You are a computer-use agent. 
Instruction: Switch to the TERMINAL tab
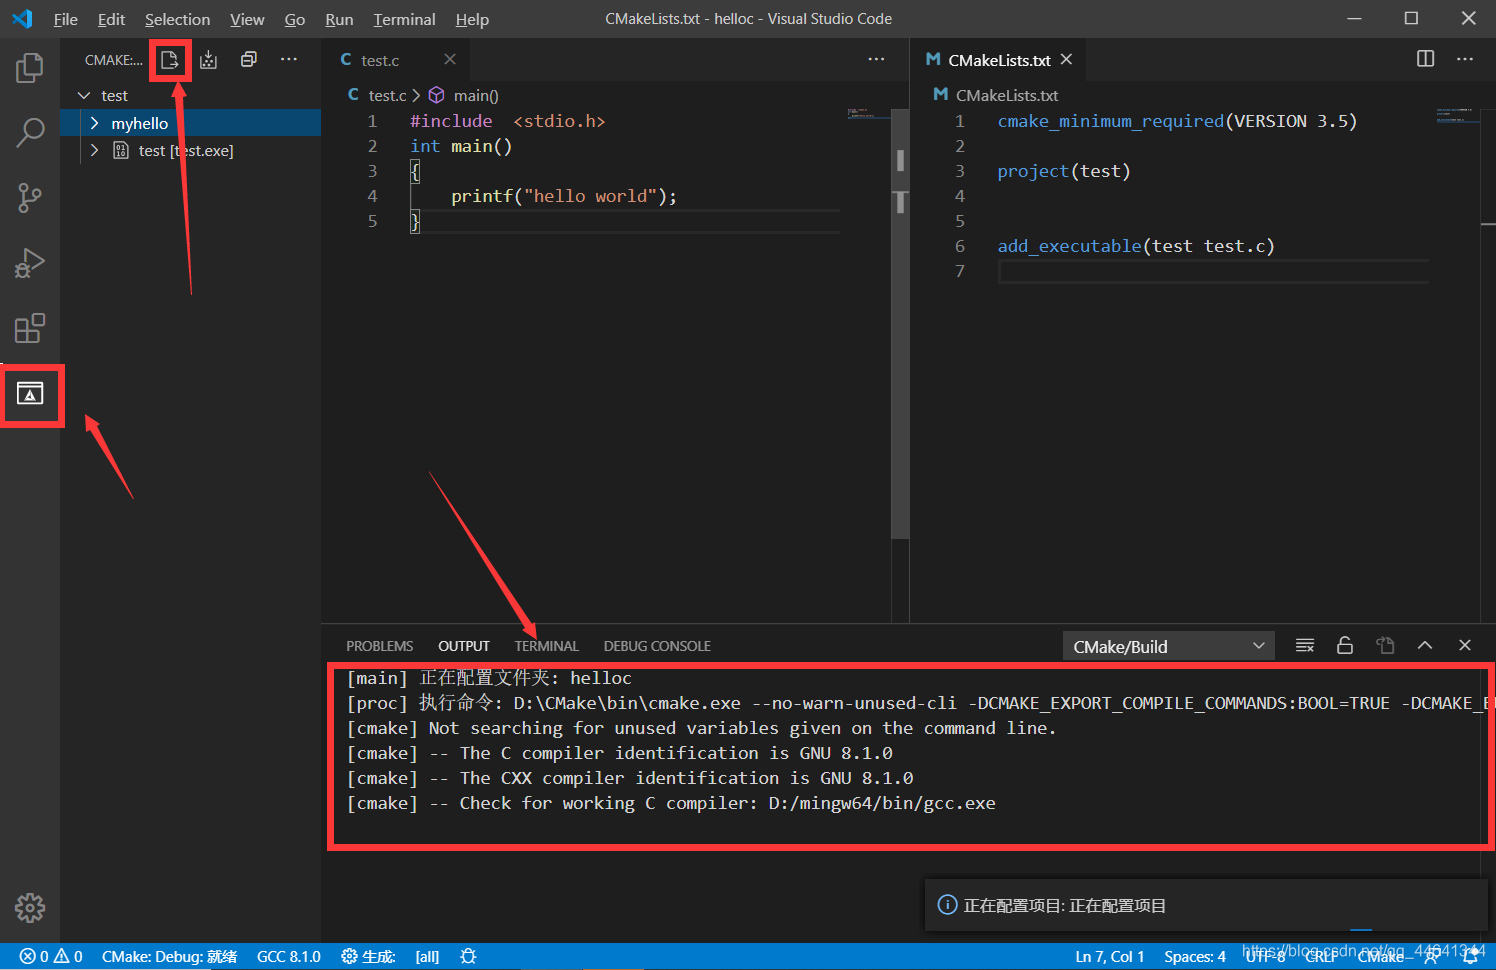(546, 645)
